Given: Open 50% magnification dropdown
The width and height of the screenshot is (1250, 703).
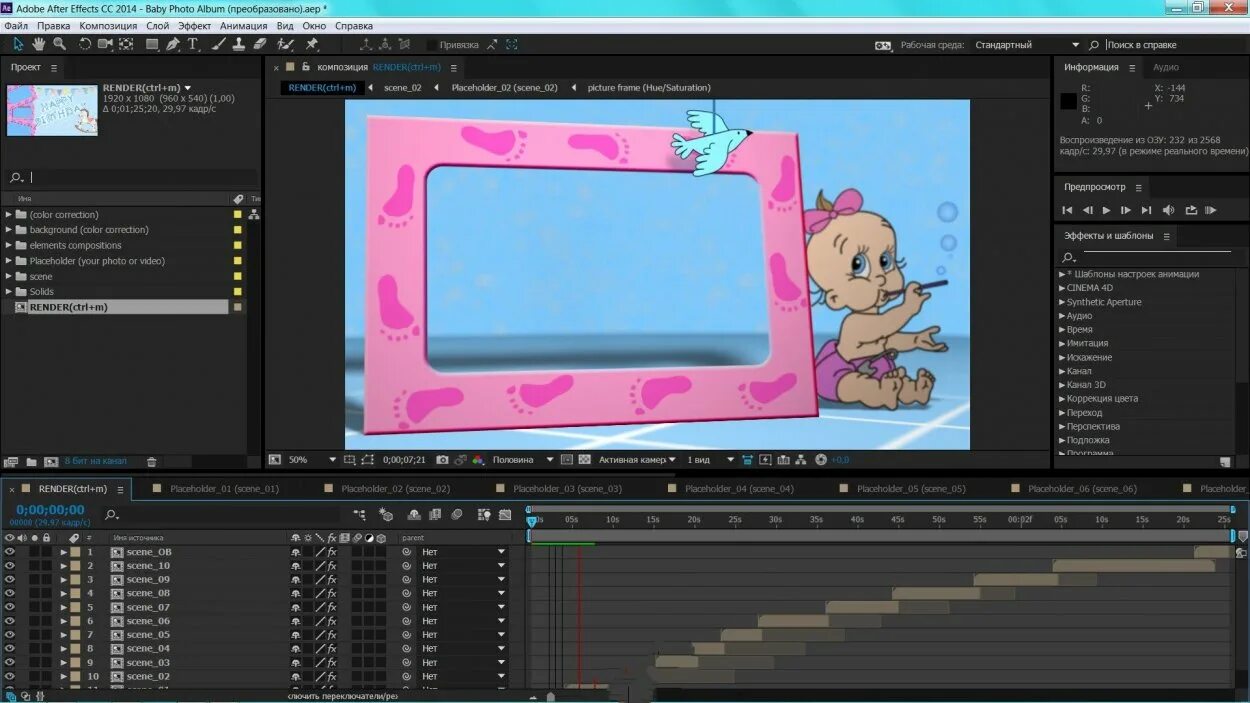Looking at the screenshot, I should pyautogui.click(x=312, y=460).
